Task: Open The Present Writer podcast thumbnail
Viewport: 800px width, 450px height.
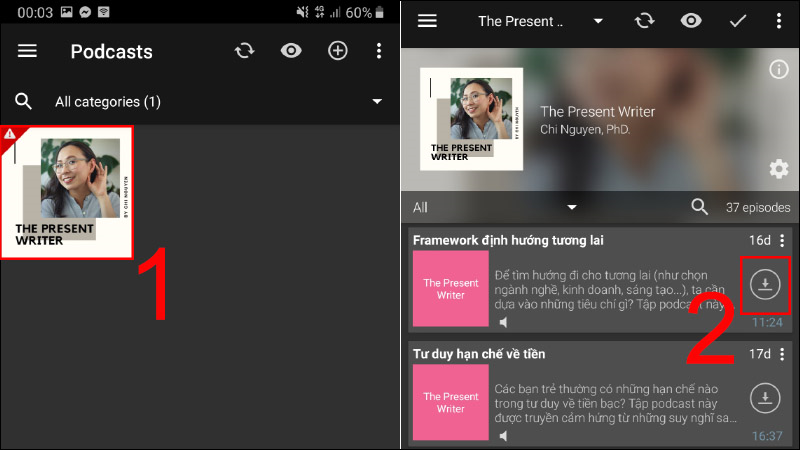Action: point(68,192)
